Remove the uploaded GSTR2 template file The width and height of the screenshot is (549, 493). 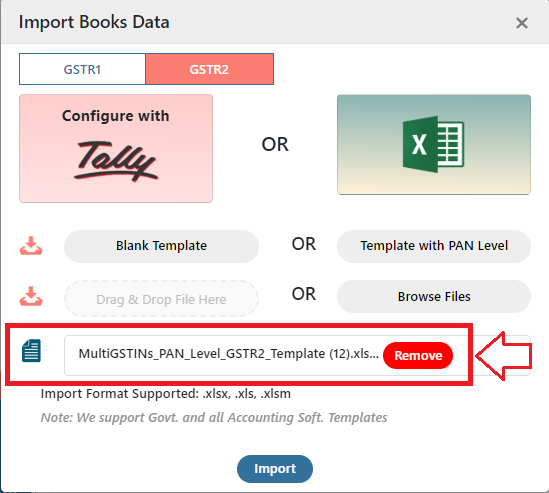click(x=418, y=355)
